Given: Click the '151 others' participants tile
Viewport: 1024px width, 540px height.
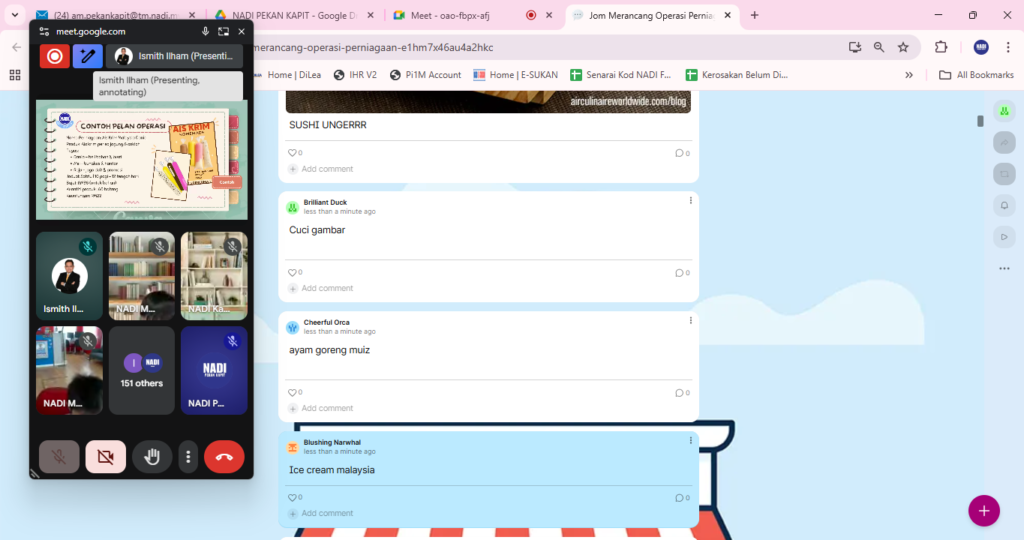Looking at the screenshot, I should coord(141,370).
